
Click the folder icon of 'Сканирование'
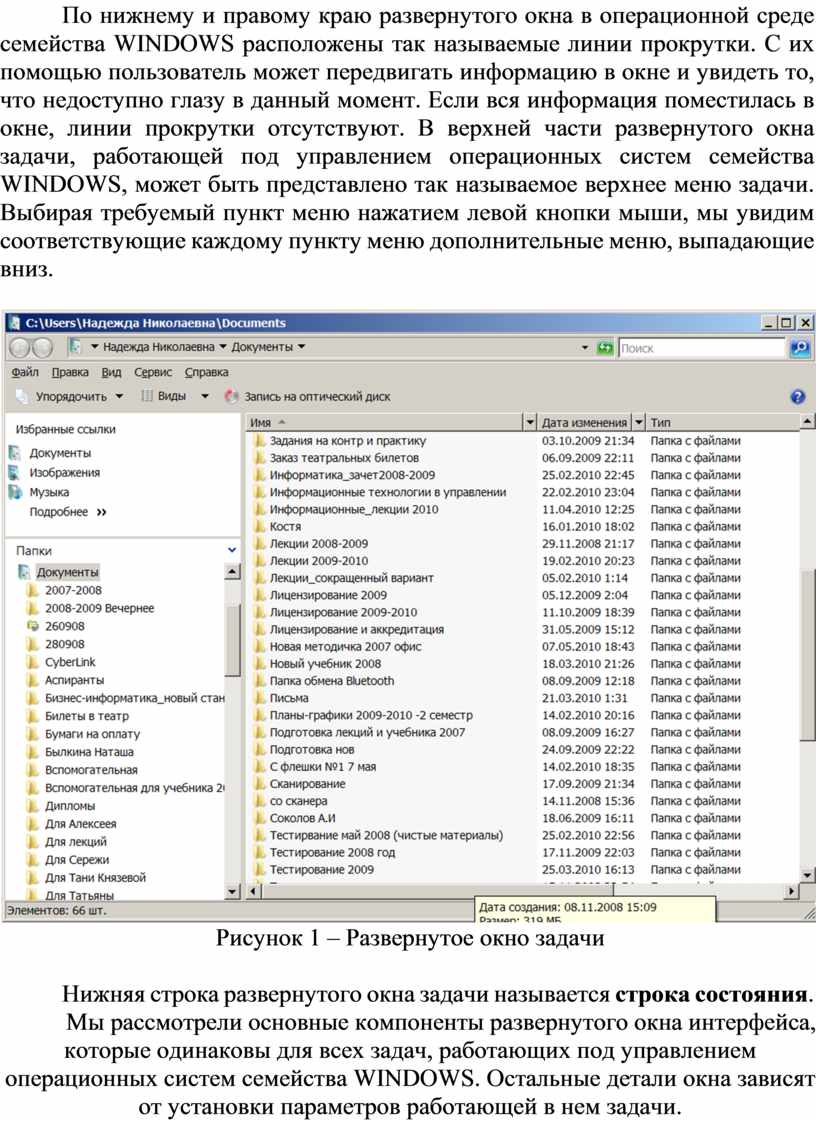260,784
